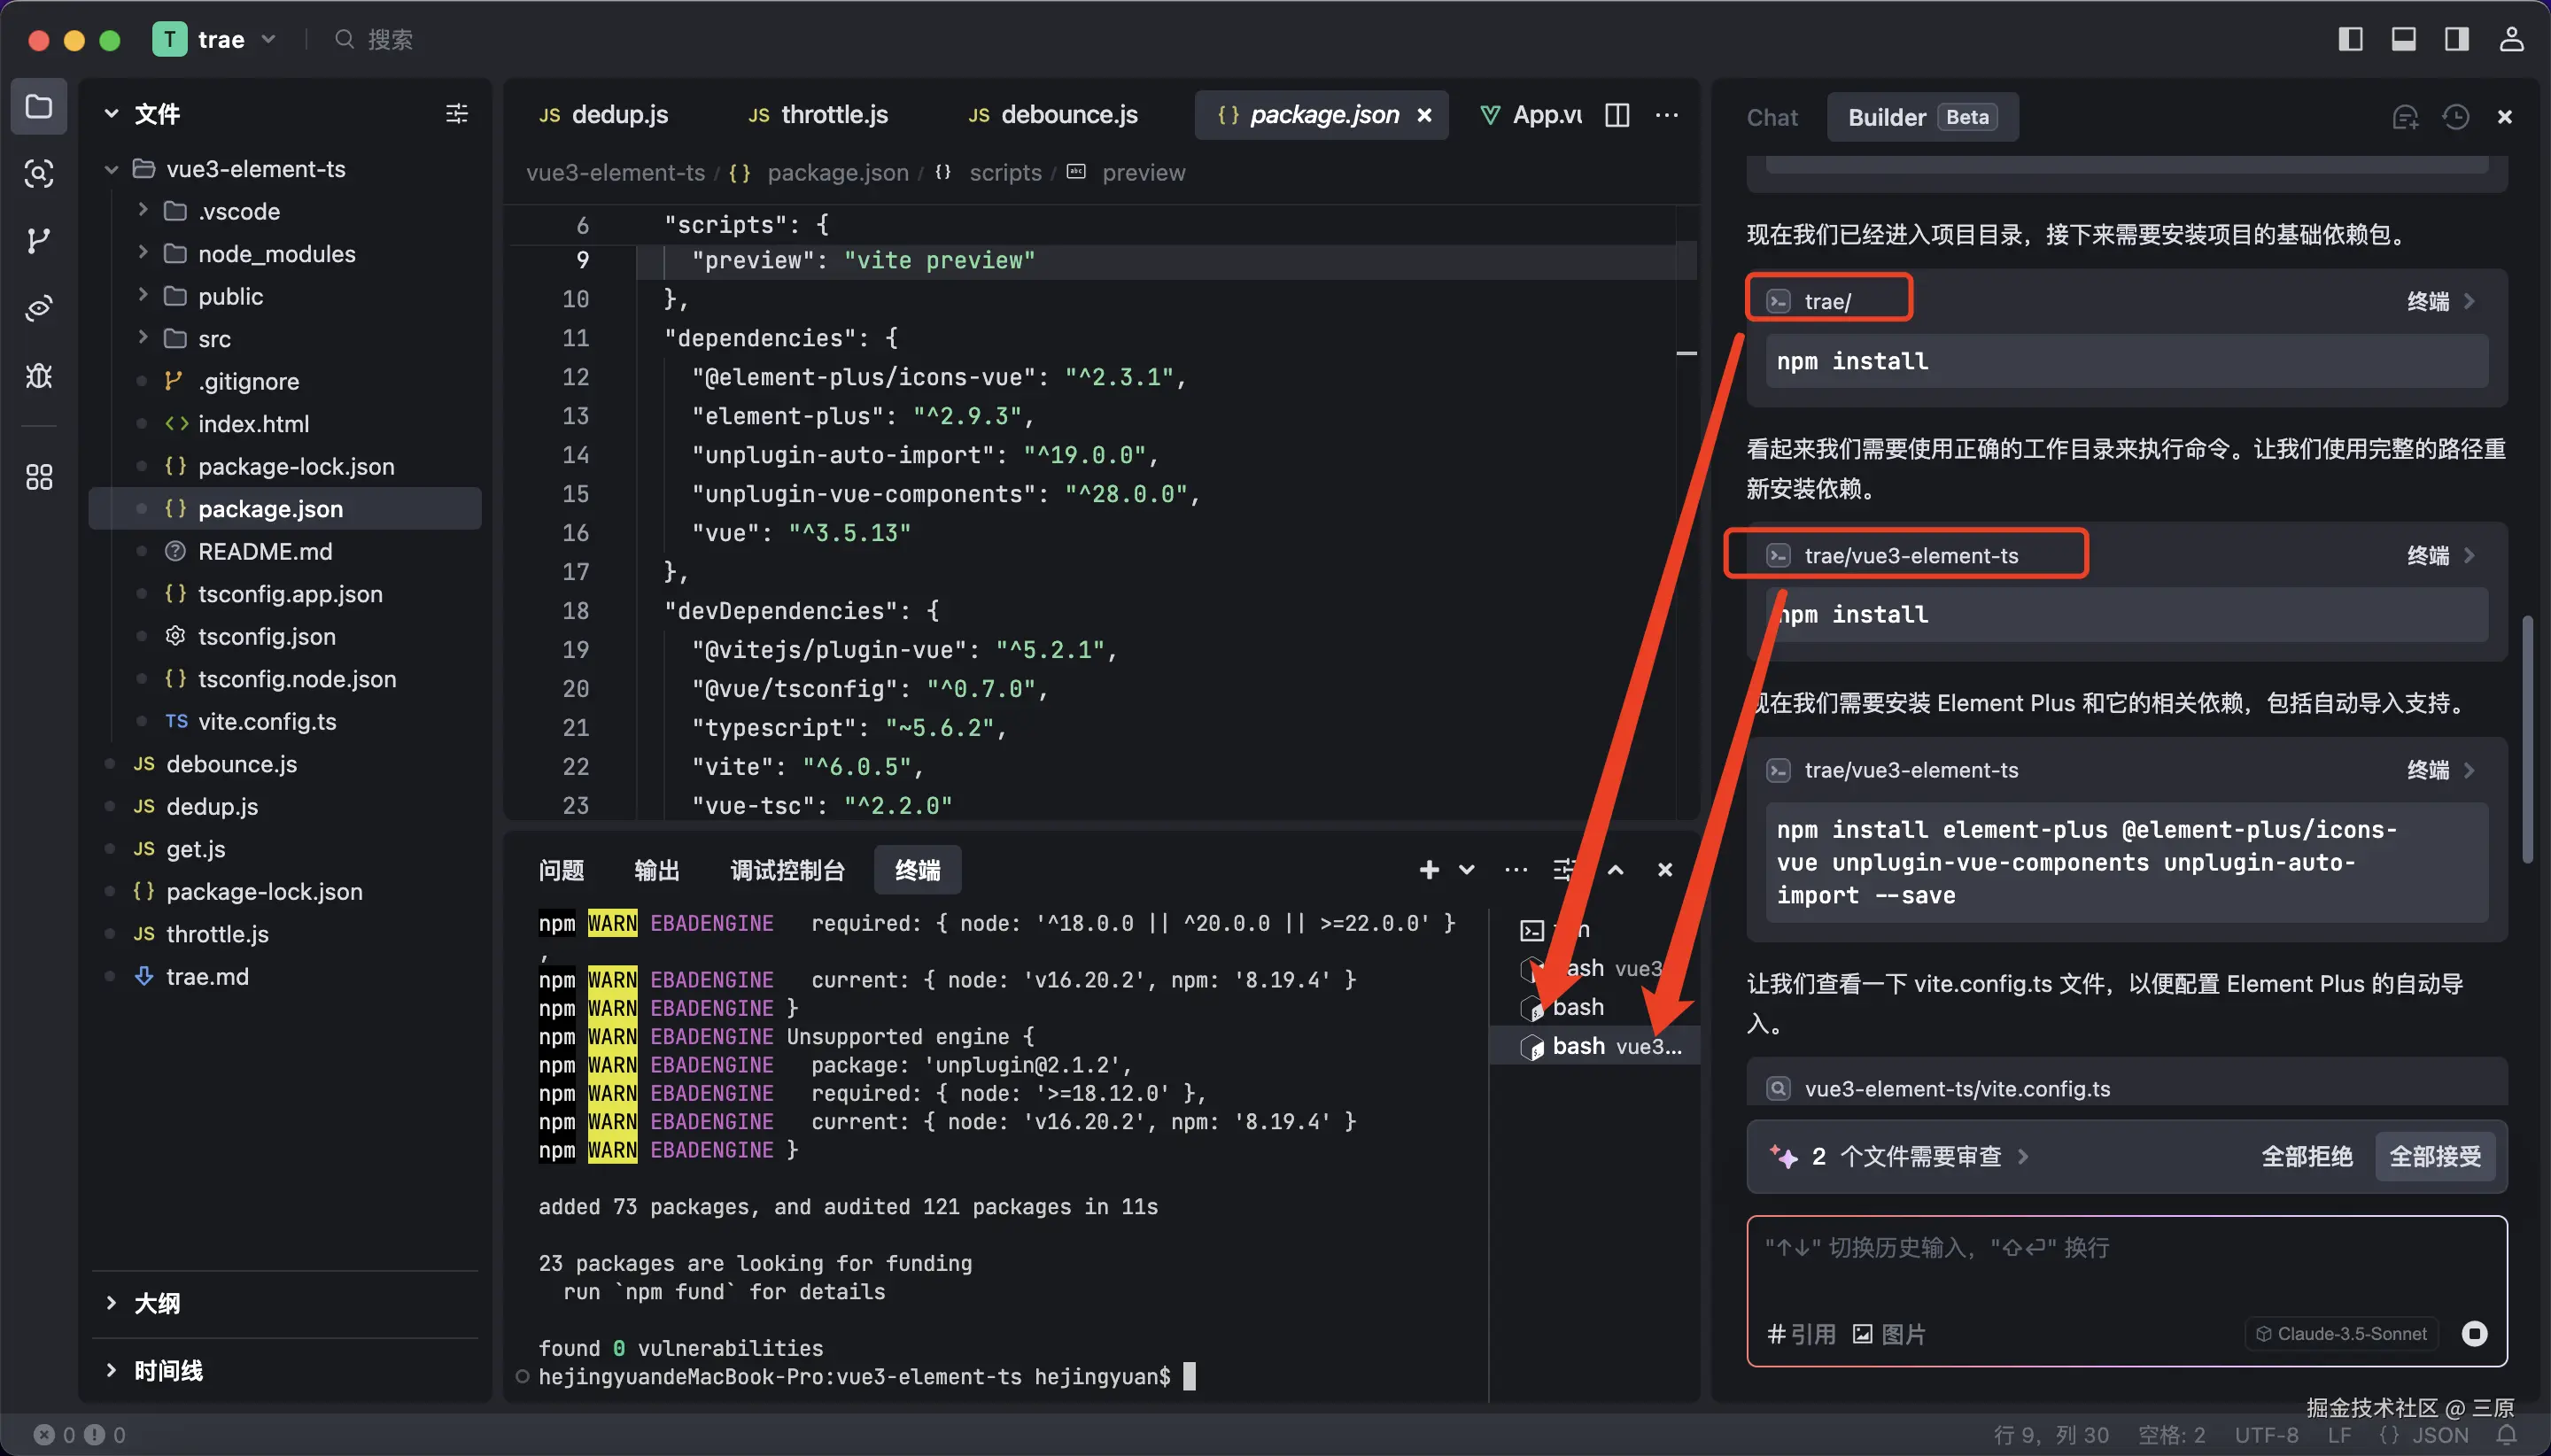This screenshot has width=2551, height=1456.
Task: Toggle the right sidebar layout icon
Action: [x=2456, y=39]
